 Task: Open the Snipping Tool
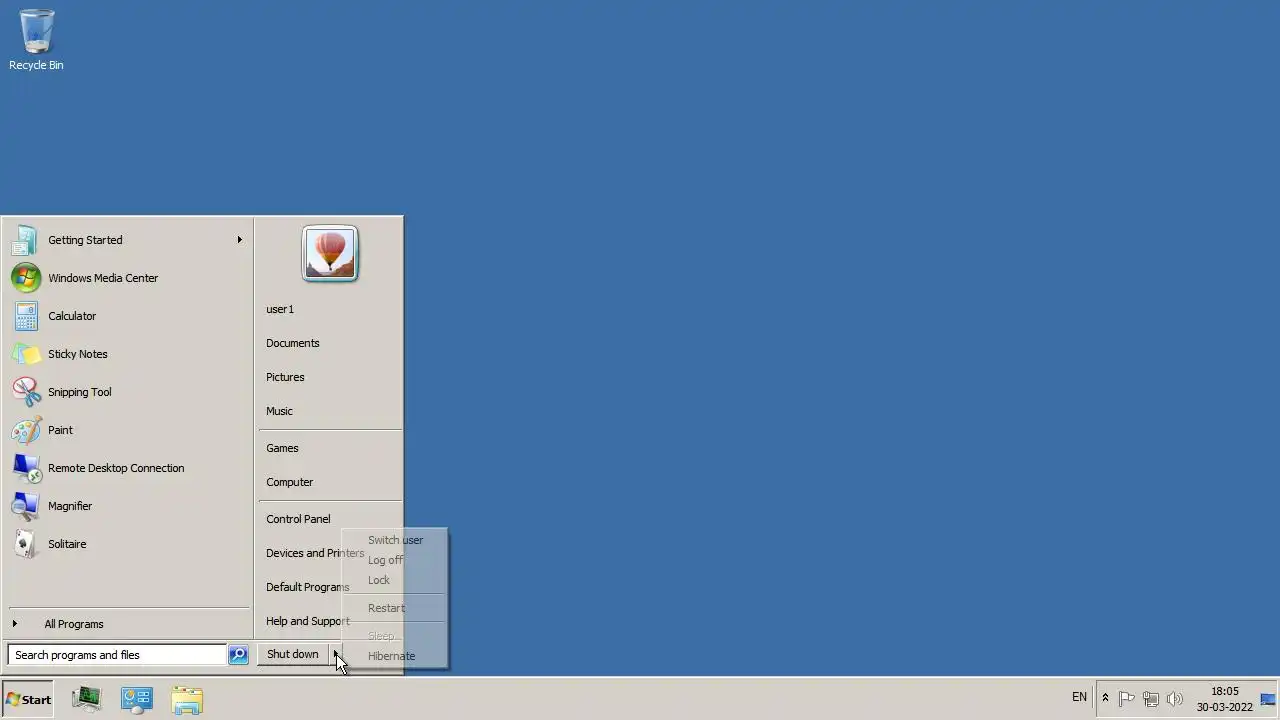pos(127,392)
